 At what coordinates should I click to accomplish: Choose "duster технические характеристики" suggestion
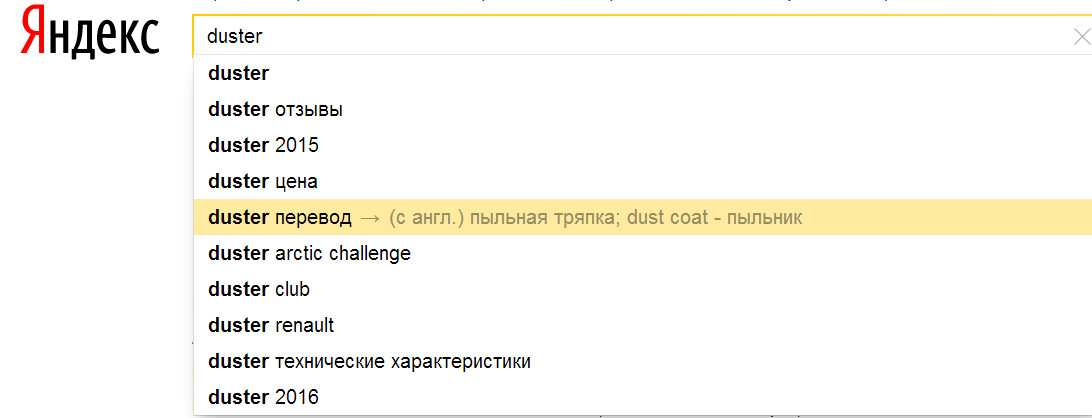(x=642, y=362)
